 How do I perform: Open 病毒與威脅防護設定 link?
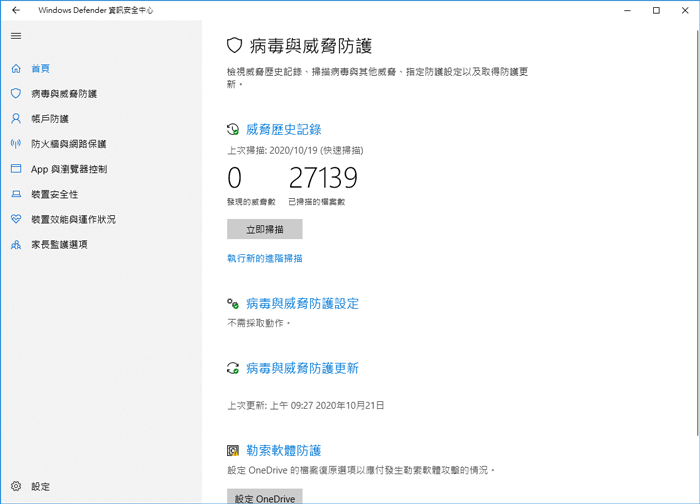click(303, 304)
